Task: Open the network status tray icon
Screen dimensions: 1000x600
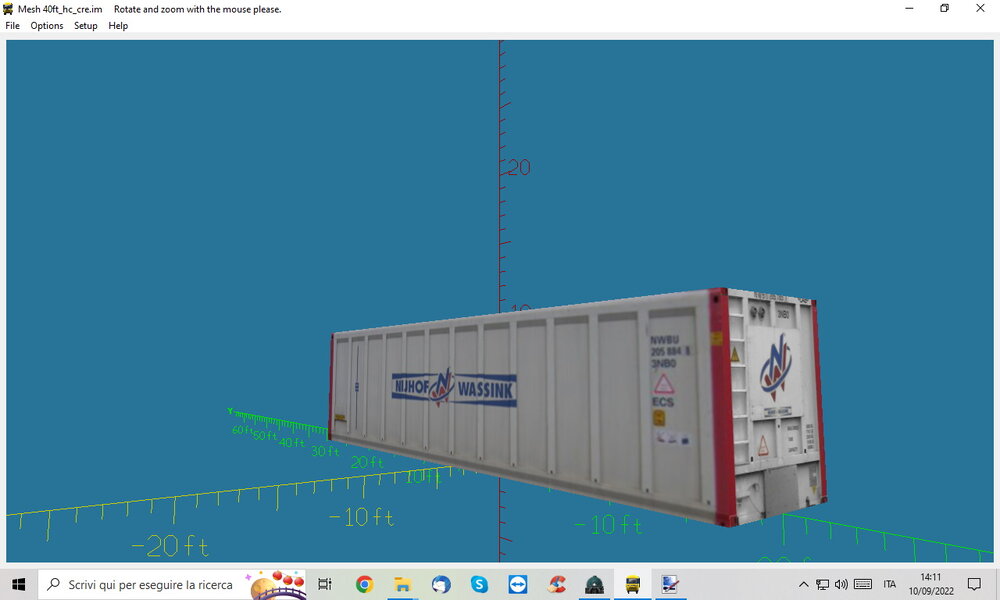Action: point(823,584)
